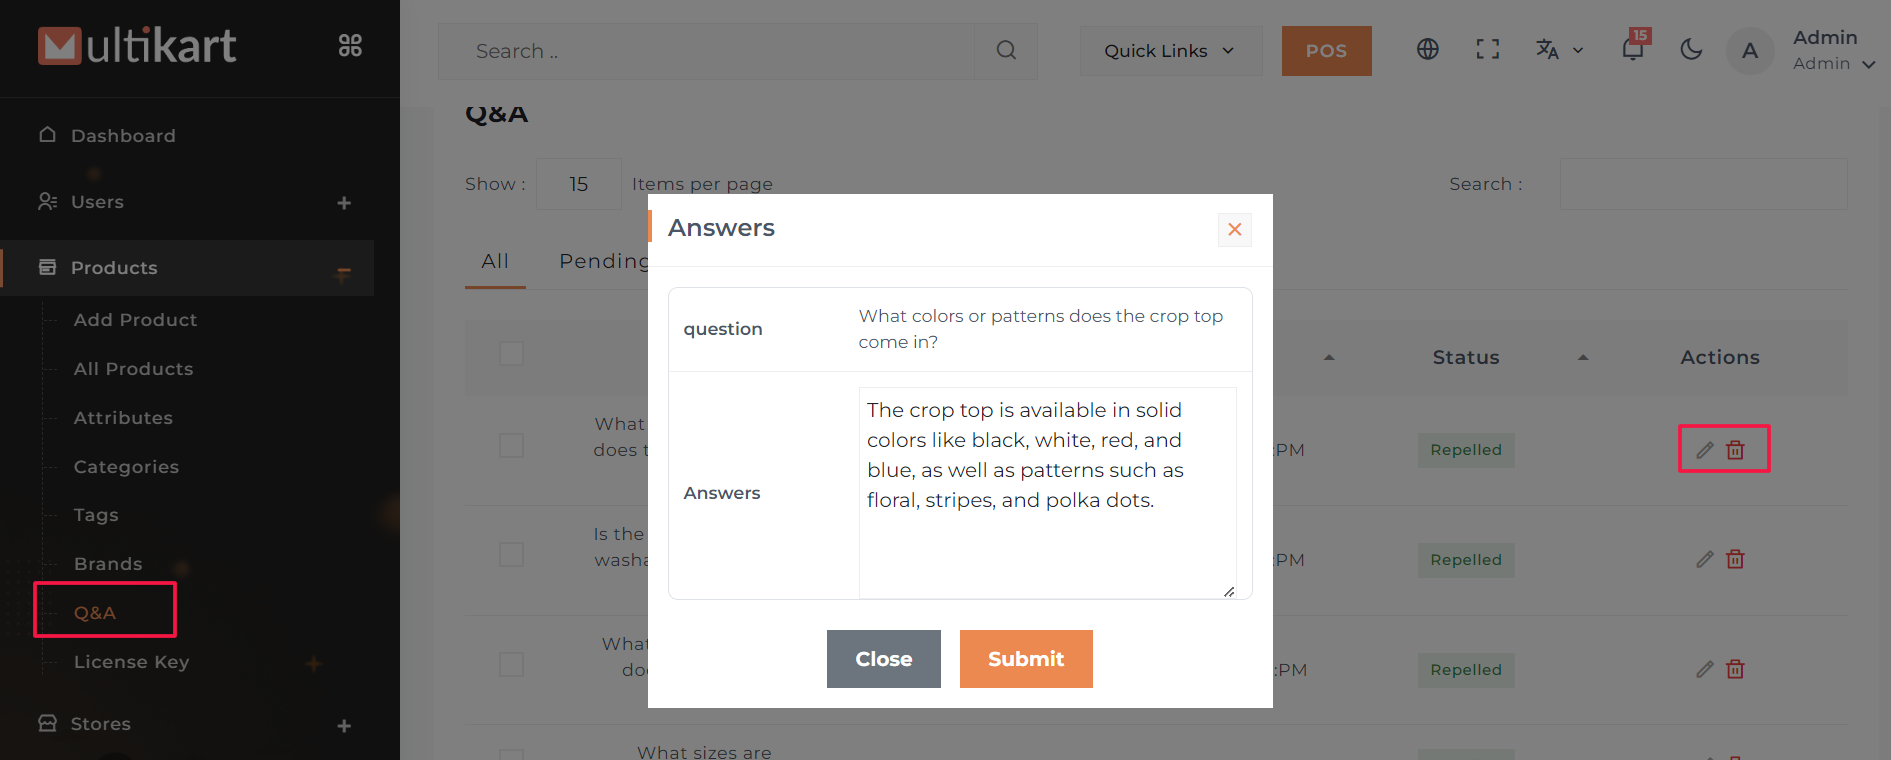The height and width of the screenshot is (760, 1891).
Task: Click edit pencil for first question row
Action: click(x=1705, y=450)
